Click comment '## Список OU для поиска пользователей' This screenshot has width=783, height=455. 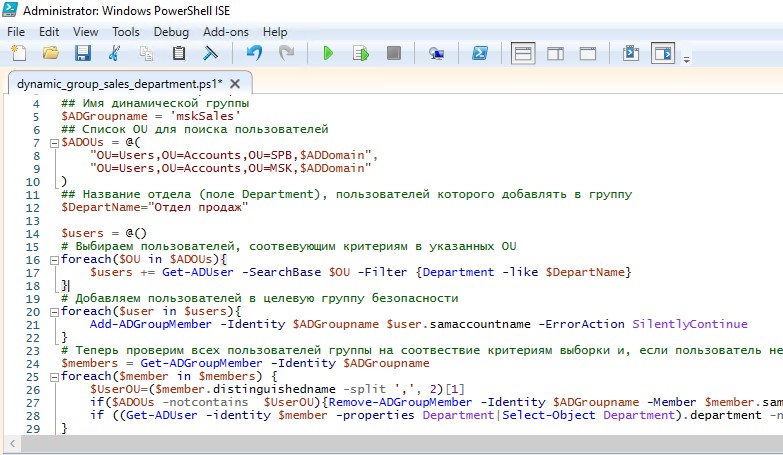click(x=195, y=129)
